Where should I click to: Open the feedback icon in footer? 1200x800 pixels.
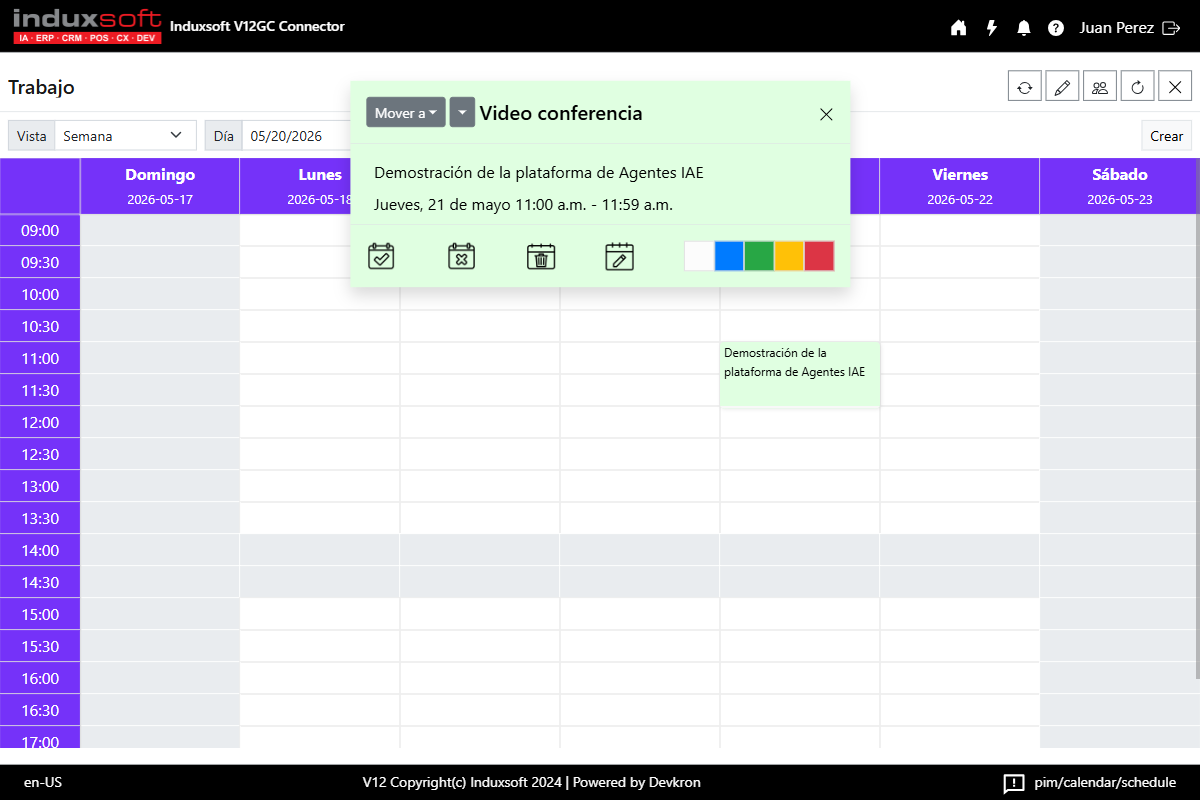(1014, 783)
